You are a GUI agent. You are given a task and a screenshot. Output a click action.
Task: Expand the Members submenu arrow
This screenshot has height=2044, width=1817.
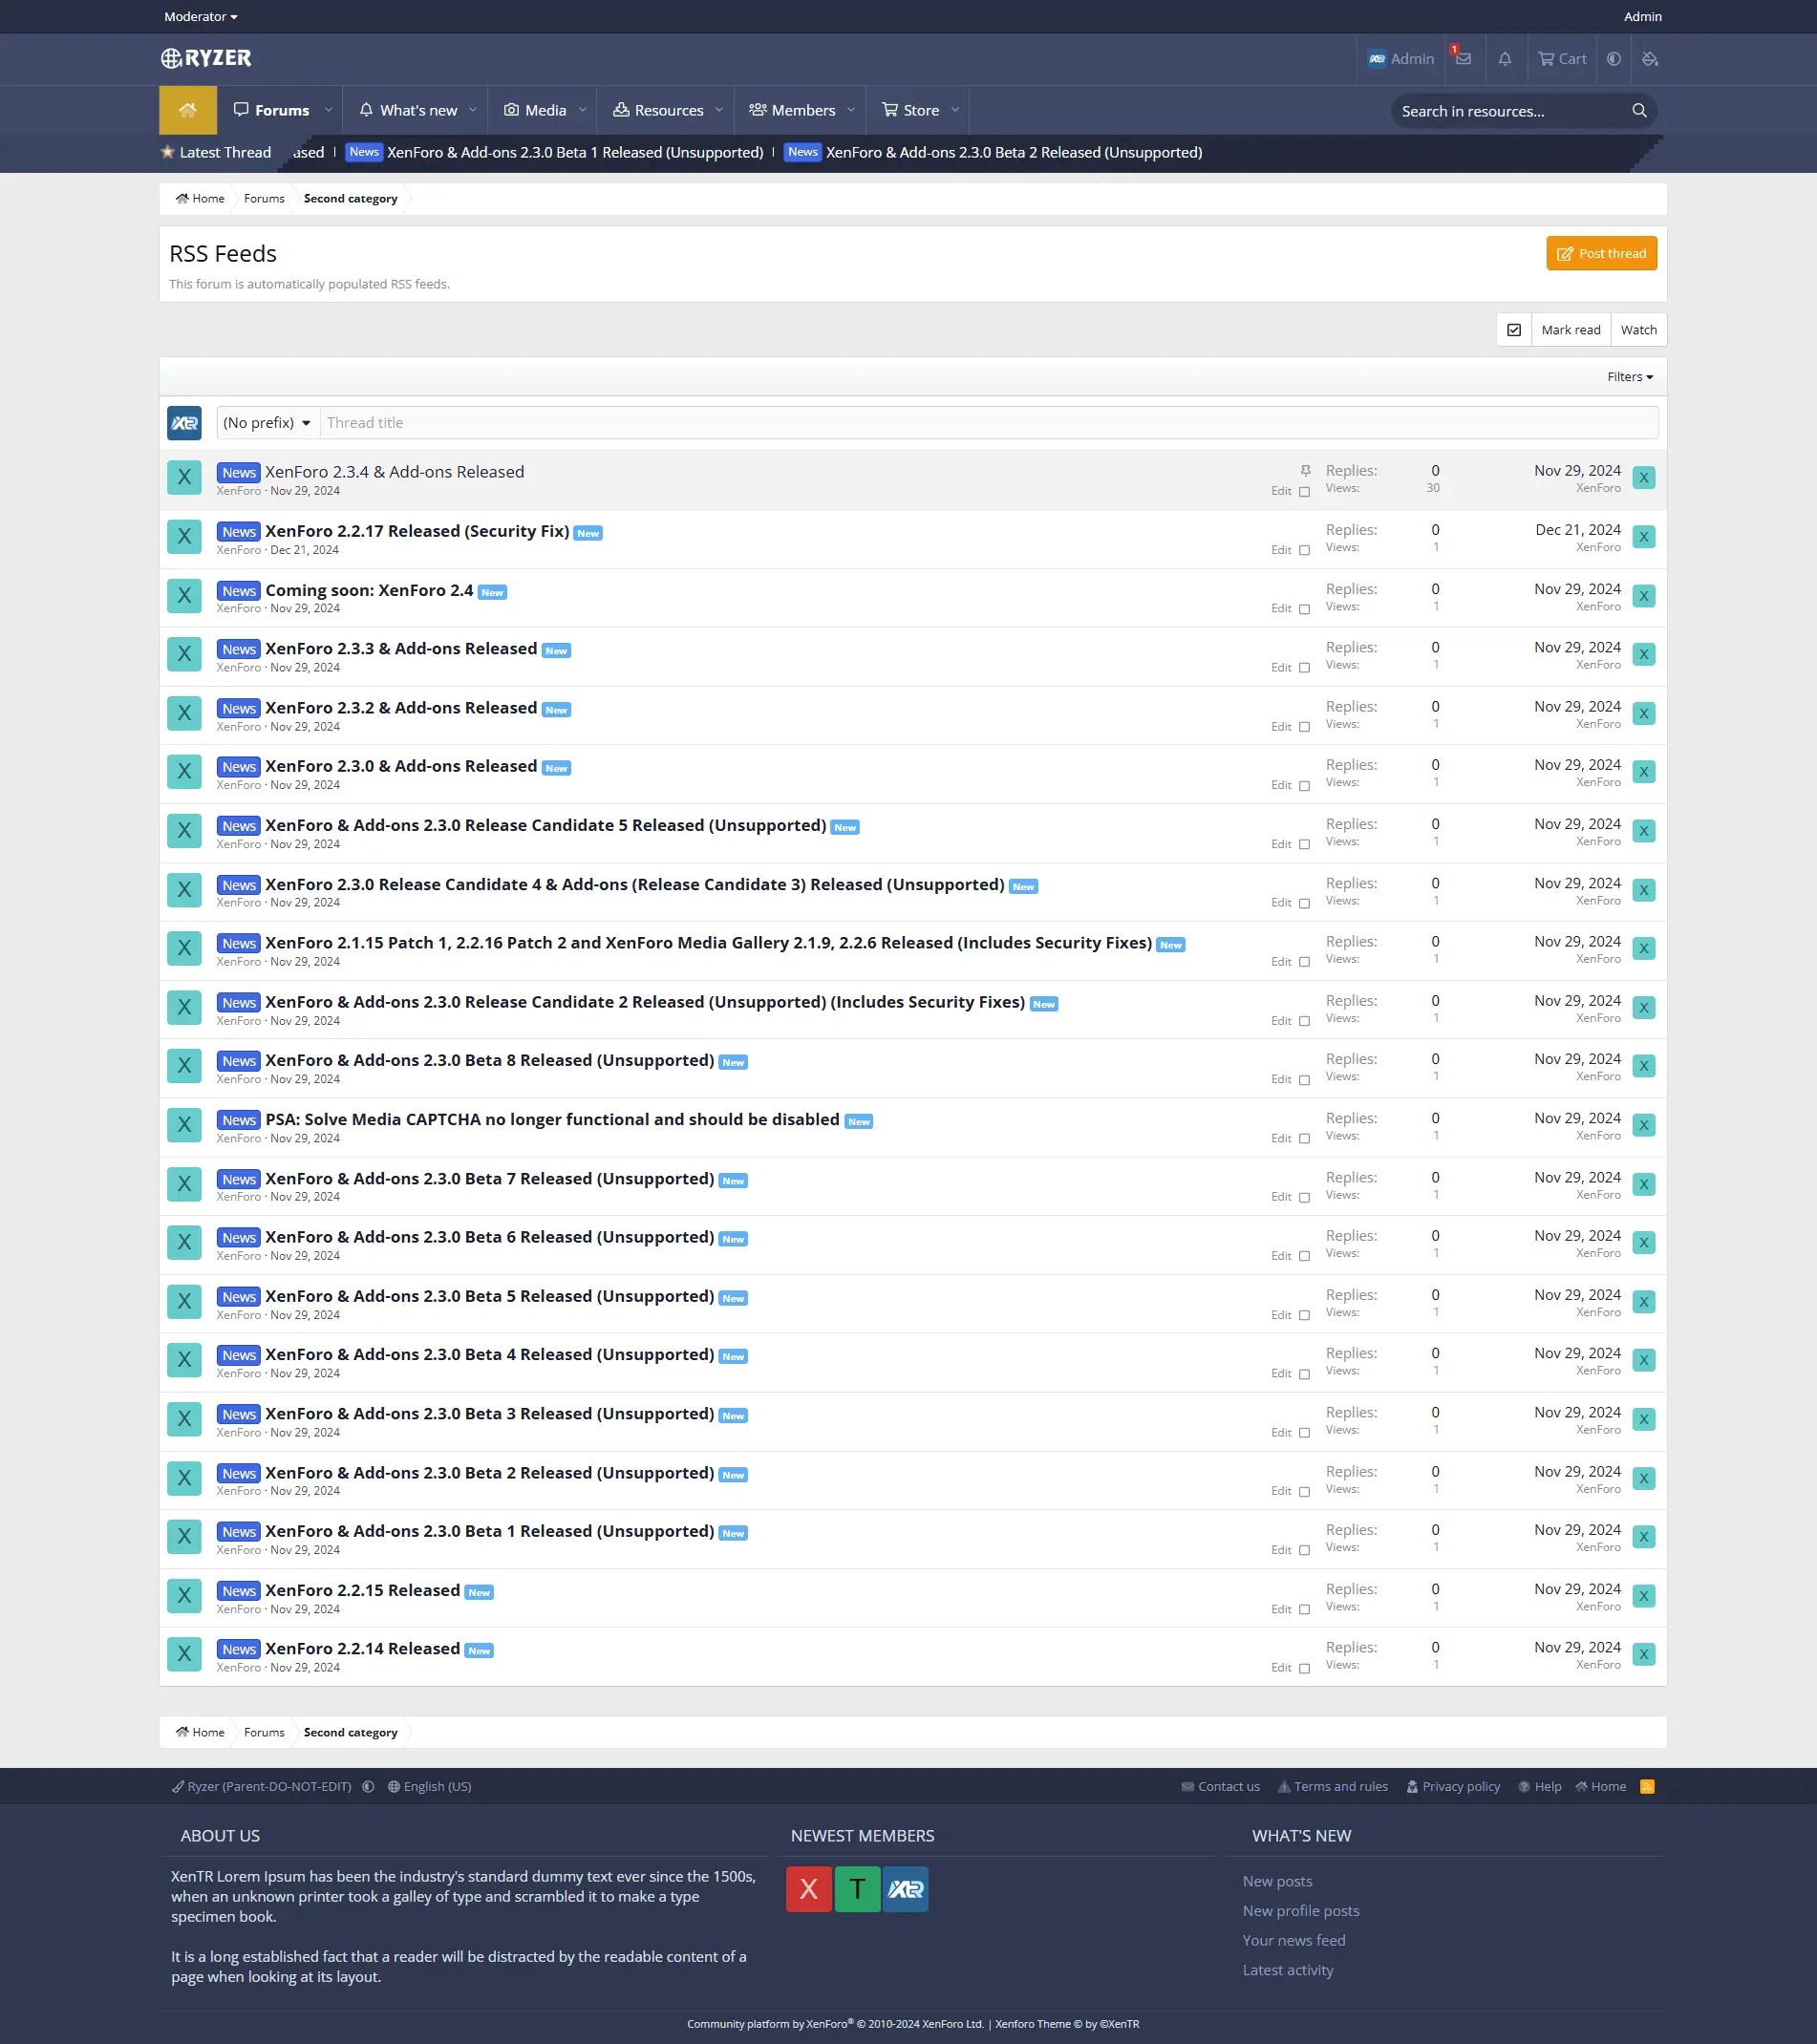click(x=851, y=110)
